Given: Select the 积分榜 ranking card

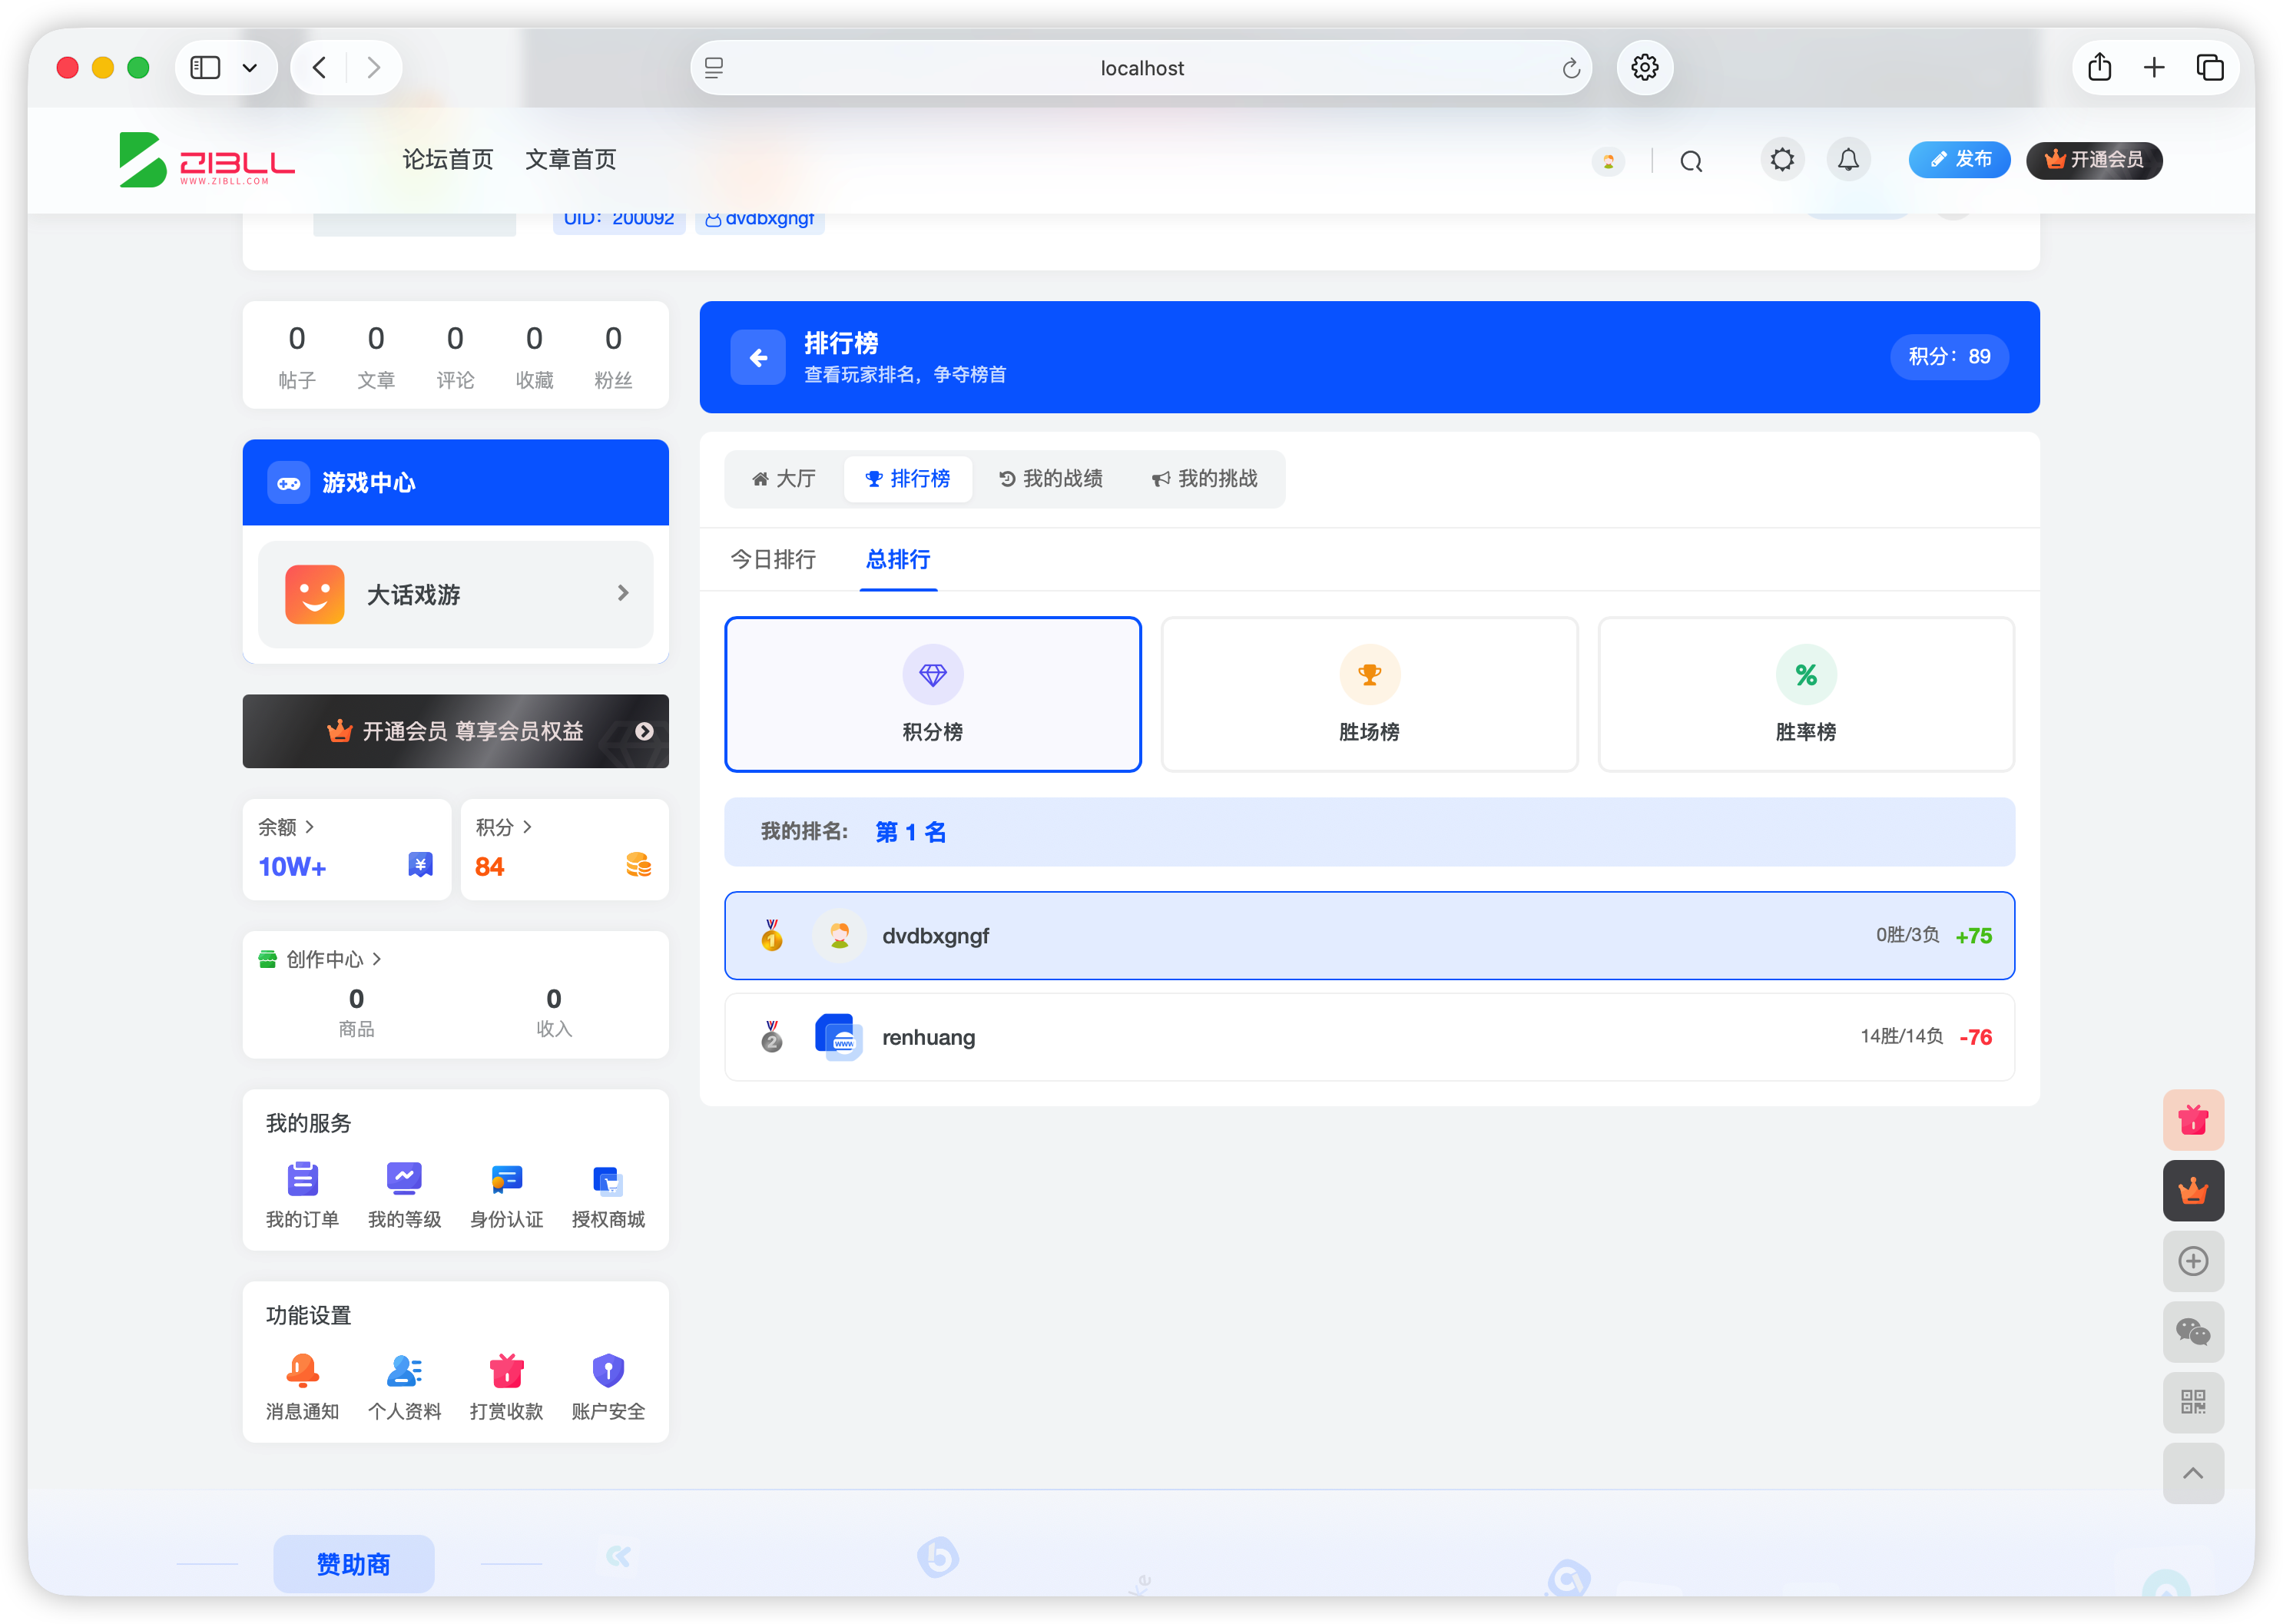Looking at the screenshot, I should click(932, 694).
